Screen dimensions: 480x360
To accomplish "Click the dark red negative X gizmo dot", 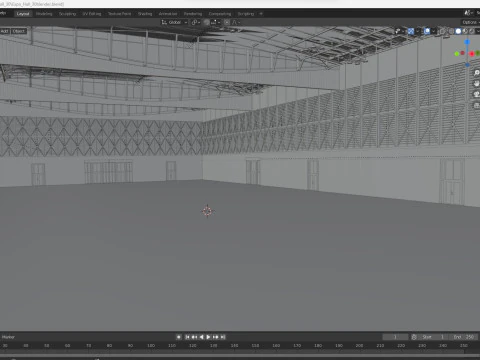I will tap(463, 53).
